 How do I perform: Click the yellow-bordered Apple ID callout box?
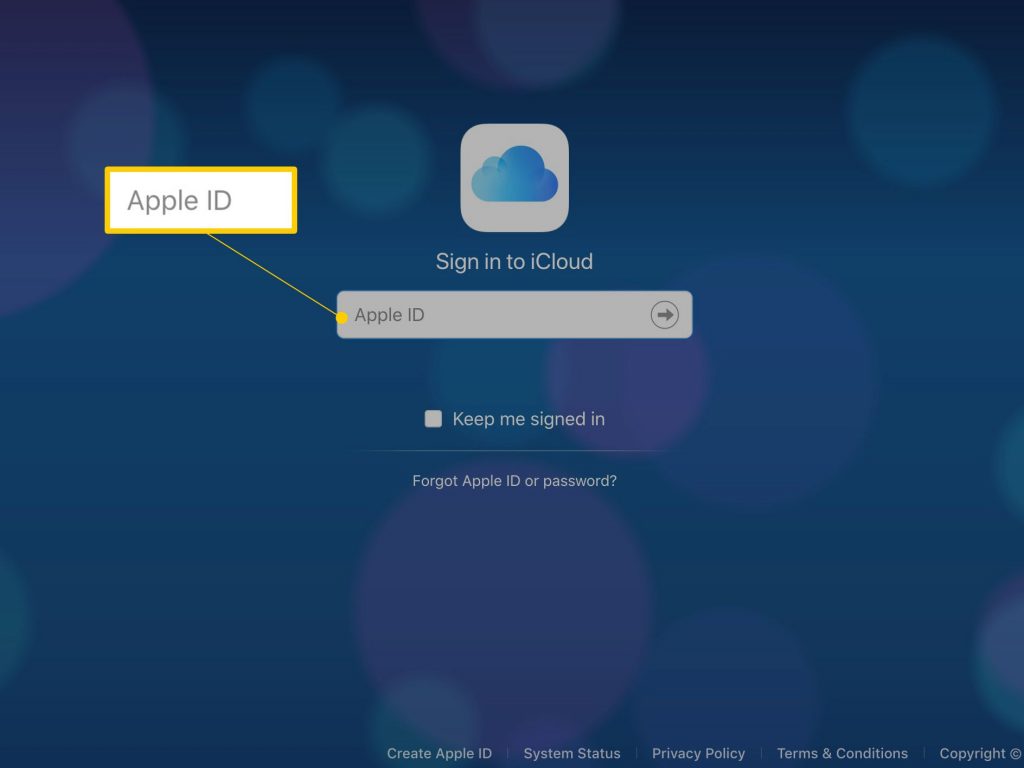pos(201,201)
